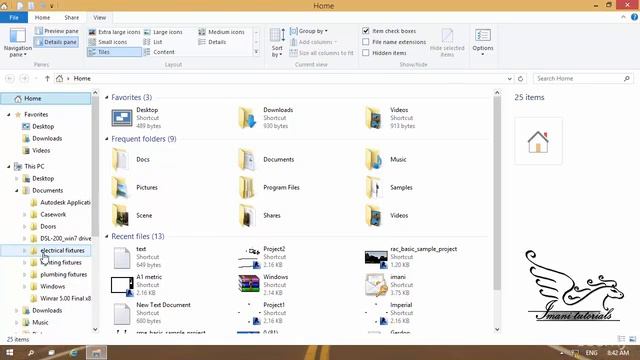640x360 pixels.
Task: Switch to Medium icons layout
Action: 221,32
